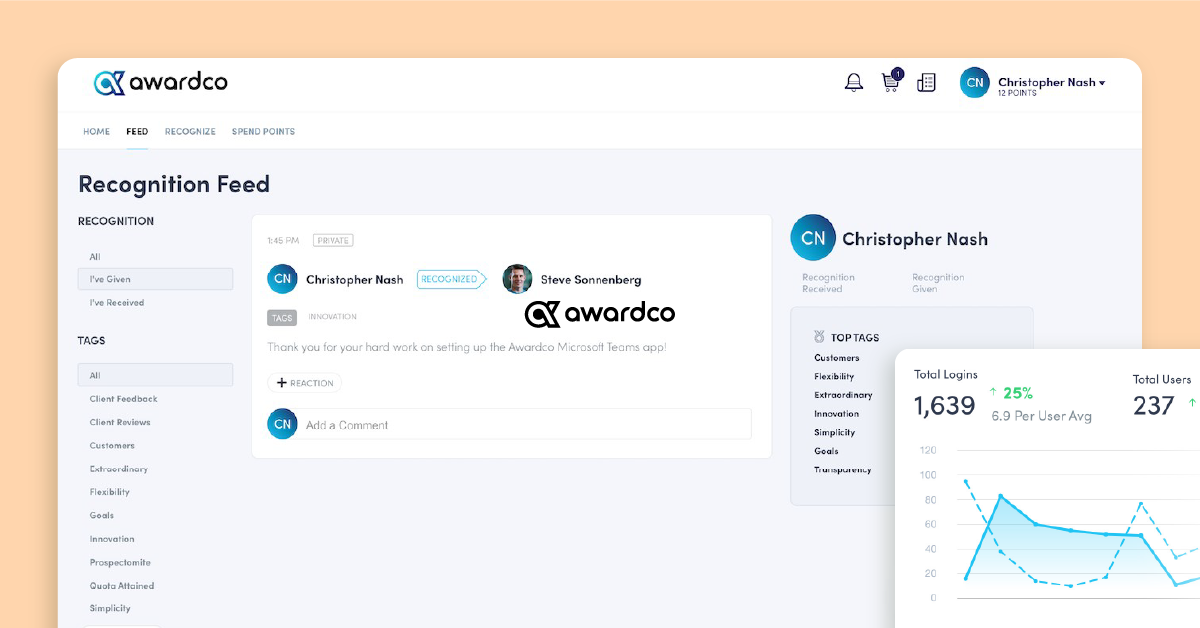Switch to SPEND POINTS tab
This screenshot has height=628, width=1200.
(263, 132)
